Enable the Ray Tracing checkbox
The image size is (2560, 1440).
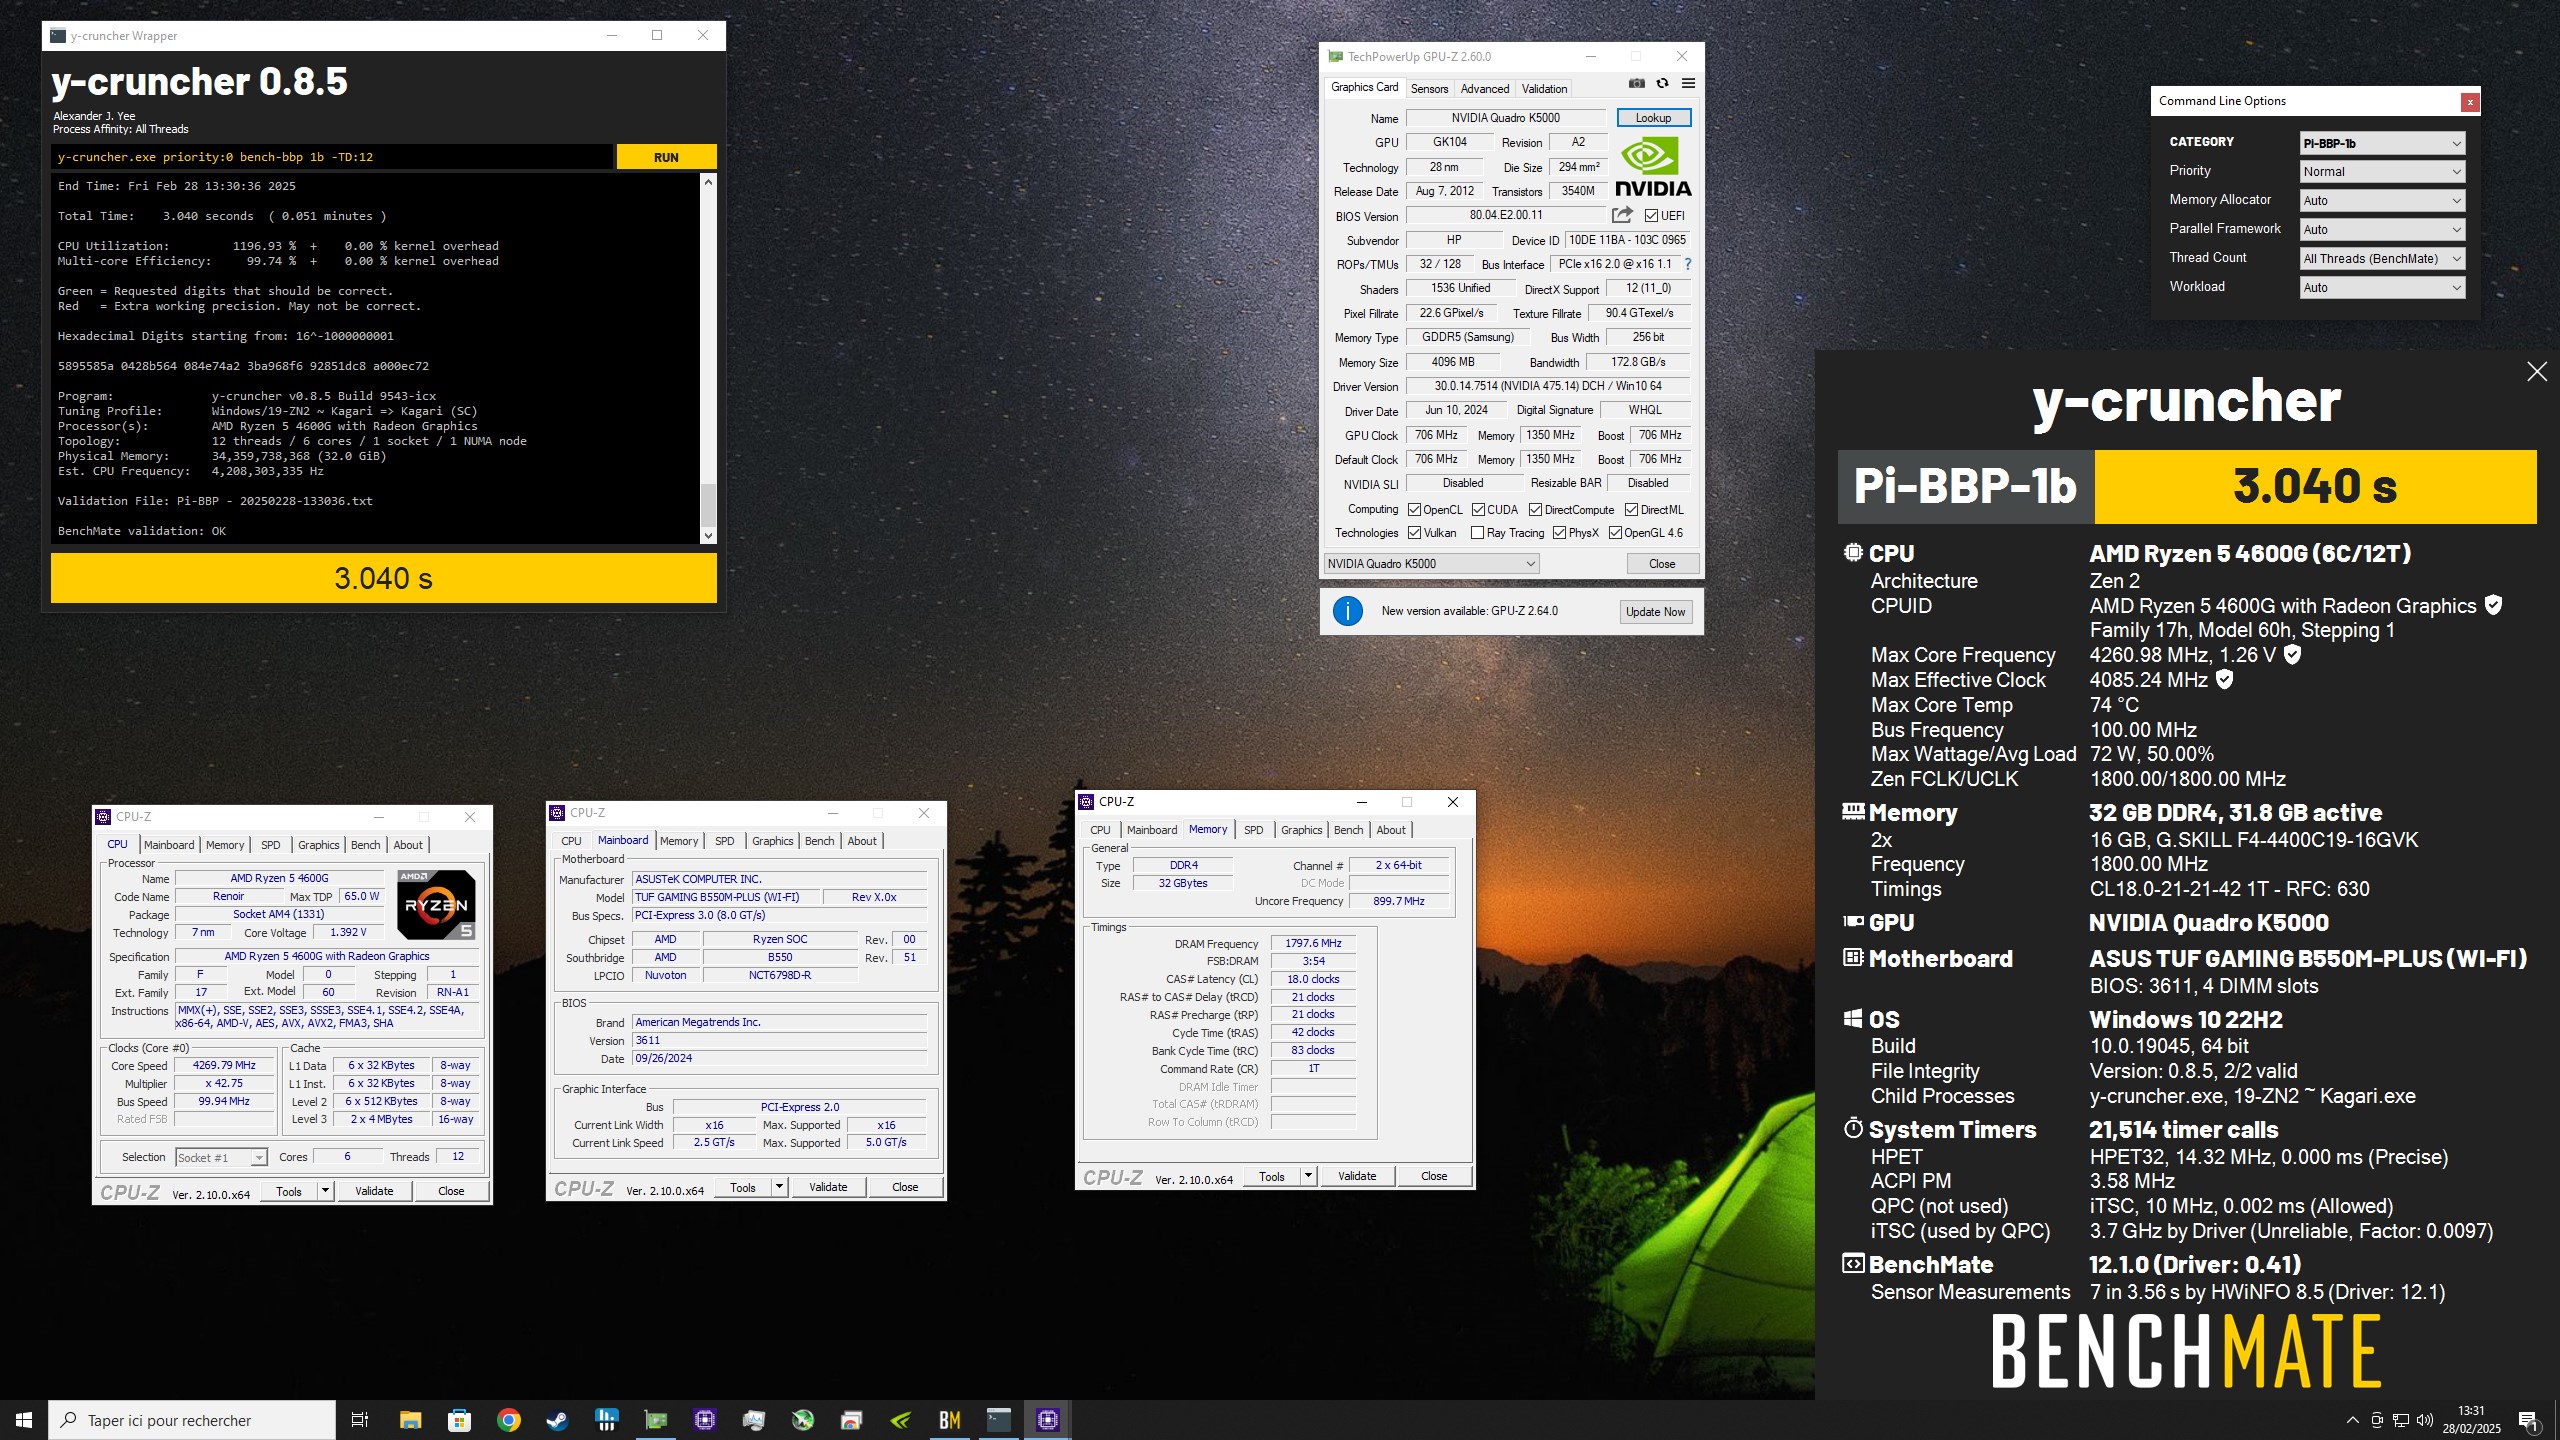pyautogui.click(x=1477, y=533)
